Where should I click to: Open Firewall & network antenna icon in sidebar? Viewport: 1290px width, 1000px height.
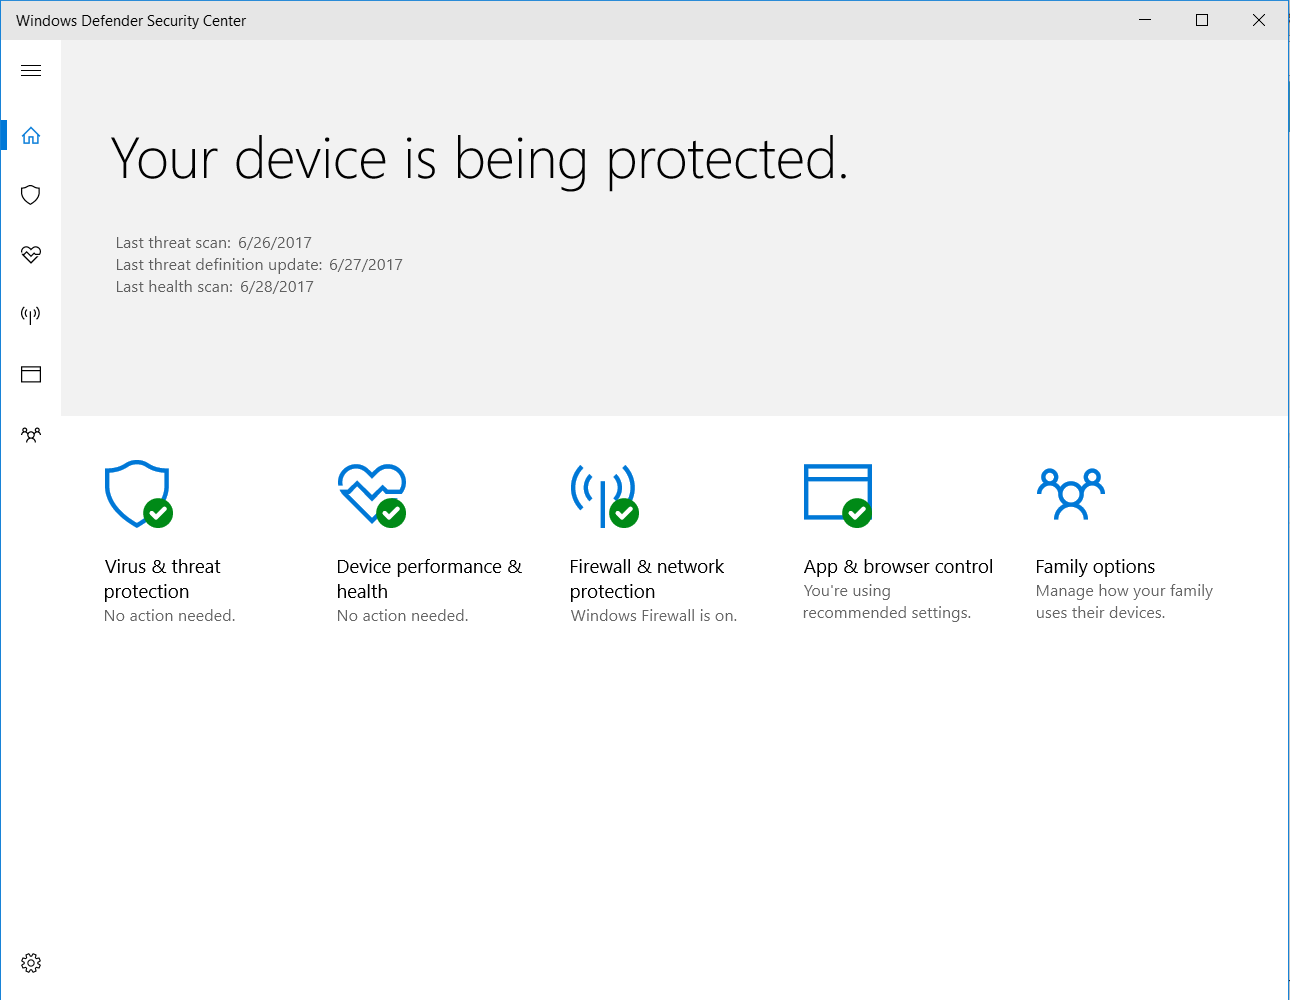[x=31, y=315]
